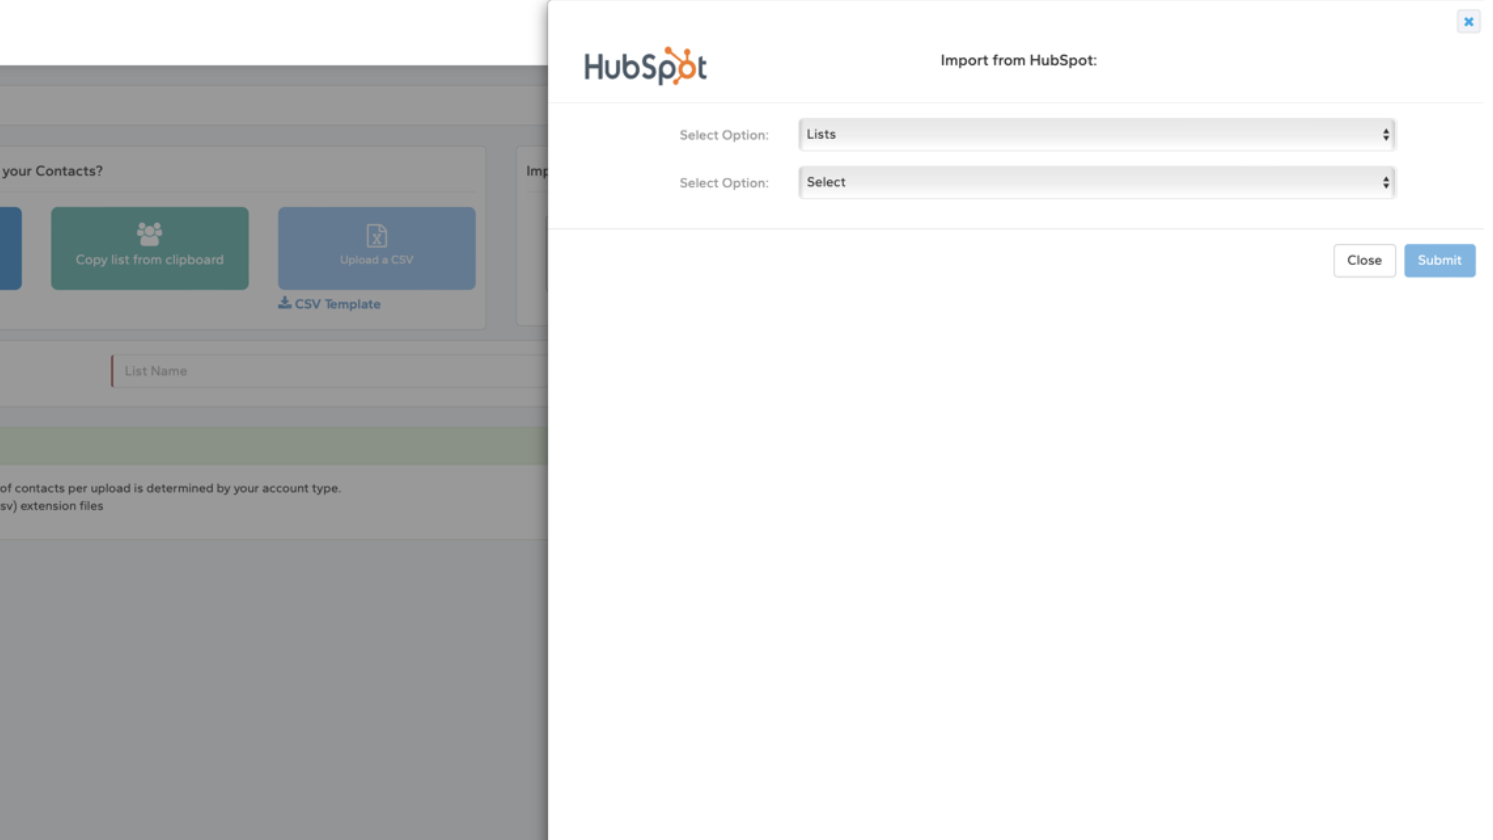Viewport: 1493px width, 840px height.
Task: Click the partially visible blue button on left
Action: [10, 248]
